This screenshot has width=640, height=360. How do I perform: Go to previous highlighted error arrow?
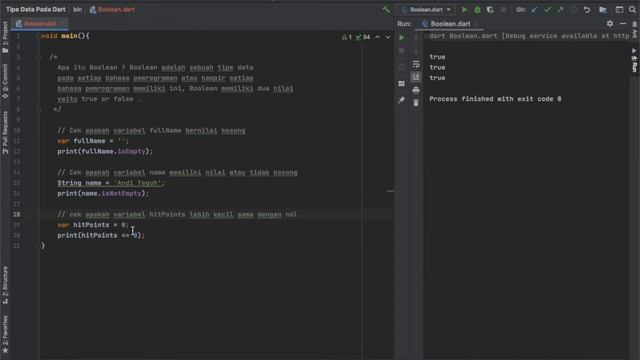pos(378,37)
